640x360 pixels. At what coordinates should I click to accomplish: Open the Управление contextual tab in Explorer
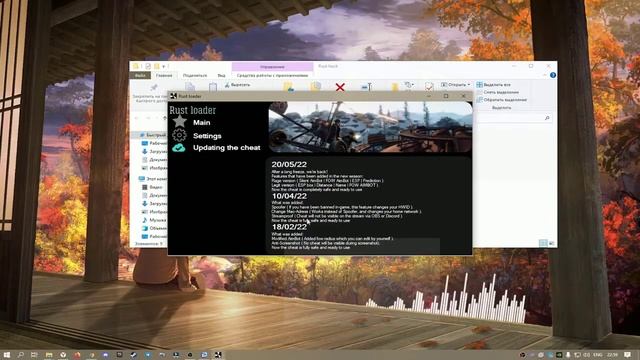(x=272, y=67)
